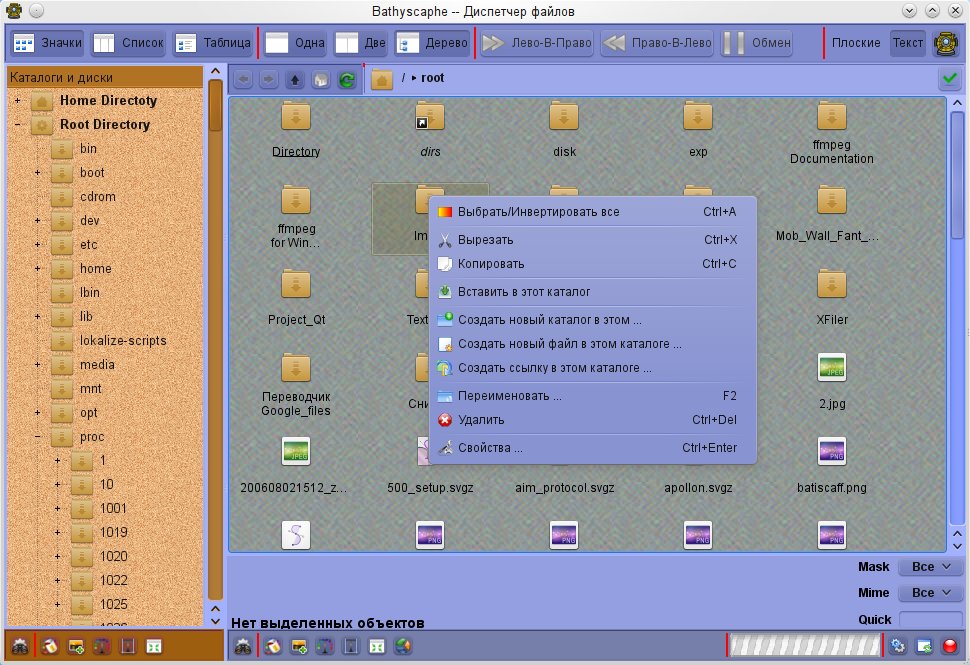
Task: Collapse the proc tree node
Action: [x=38, y=437]
